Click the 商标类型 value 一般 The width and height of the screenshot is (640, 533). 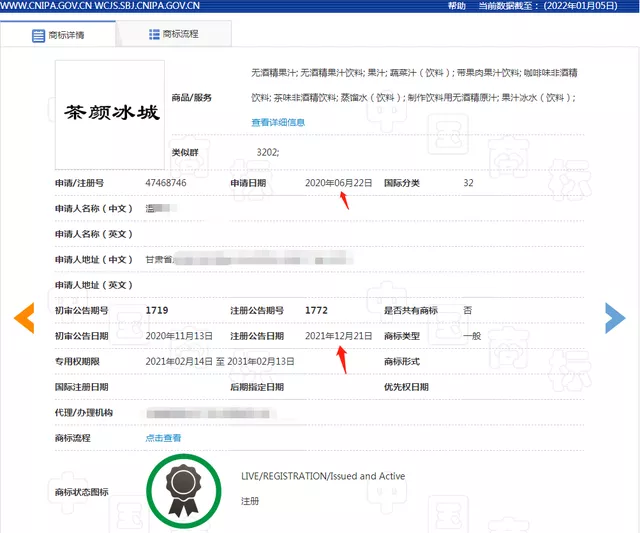point(472,336)
